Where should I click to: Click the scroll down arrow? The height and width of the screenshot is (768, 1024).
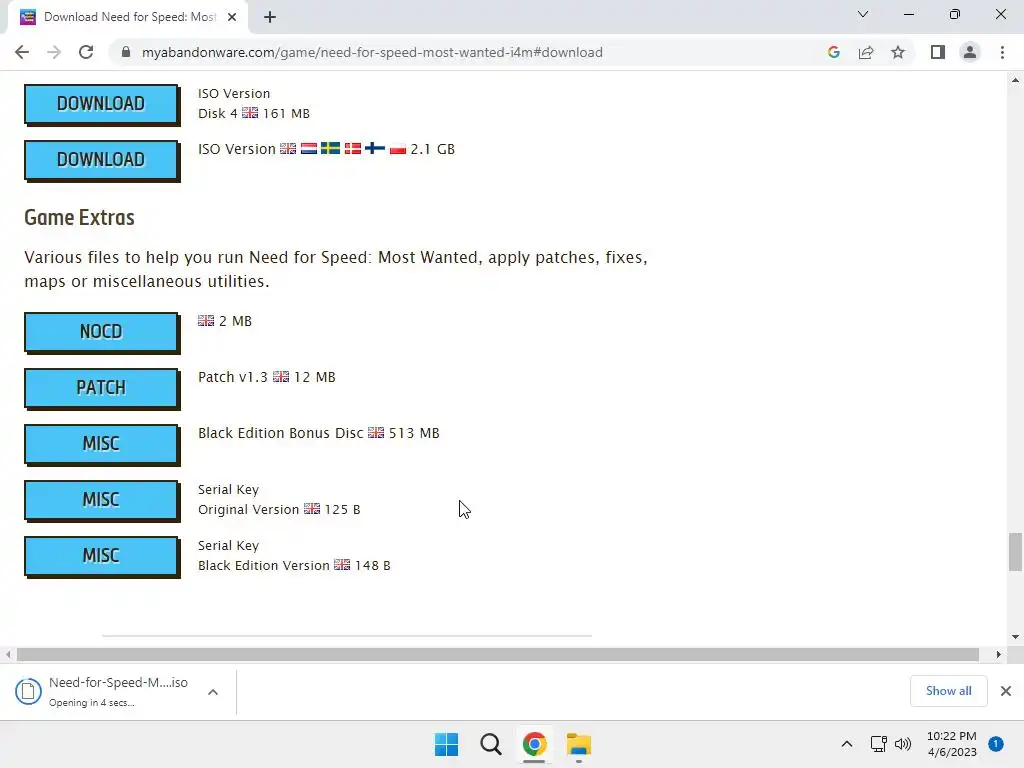[1015, 637]
